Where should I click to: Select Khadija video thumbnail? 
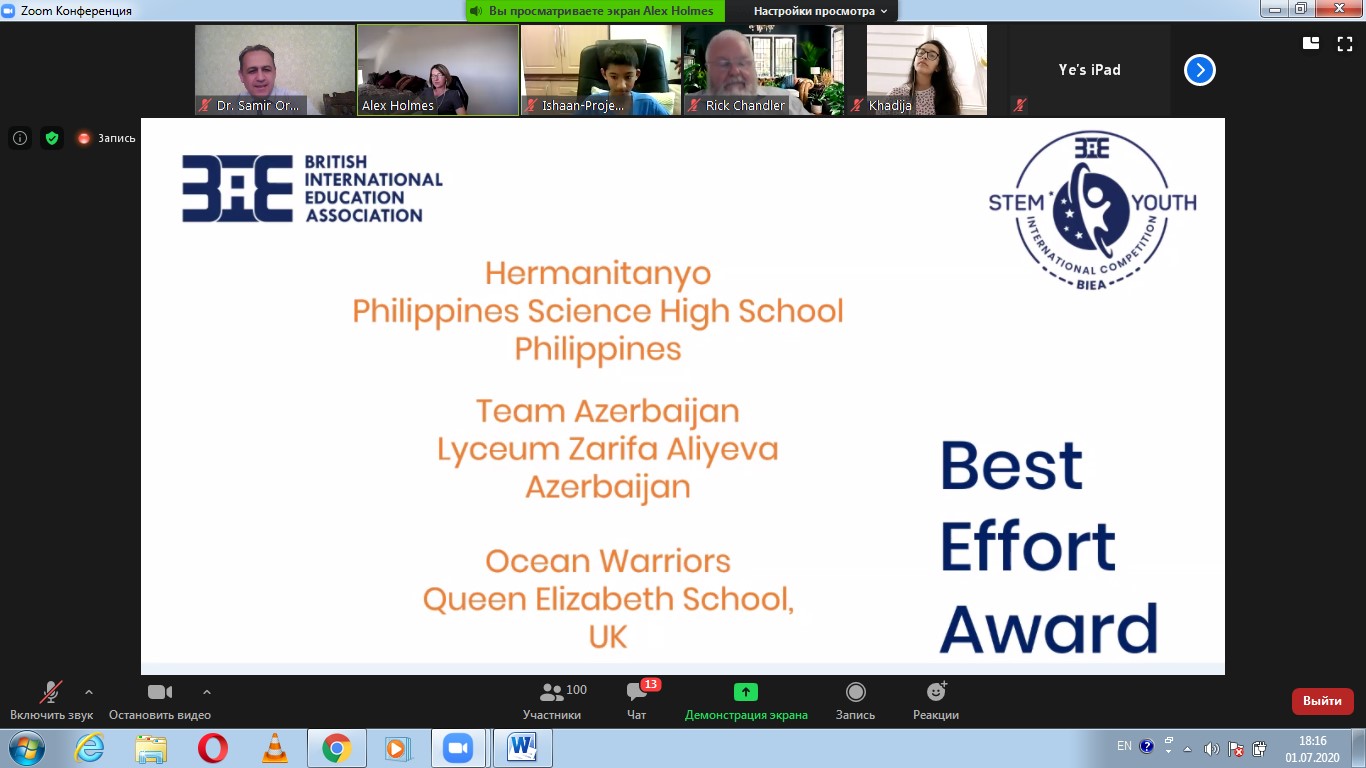(x=927, y=70)
